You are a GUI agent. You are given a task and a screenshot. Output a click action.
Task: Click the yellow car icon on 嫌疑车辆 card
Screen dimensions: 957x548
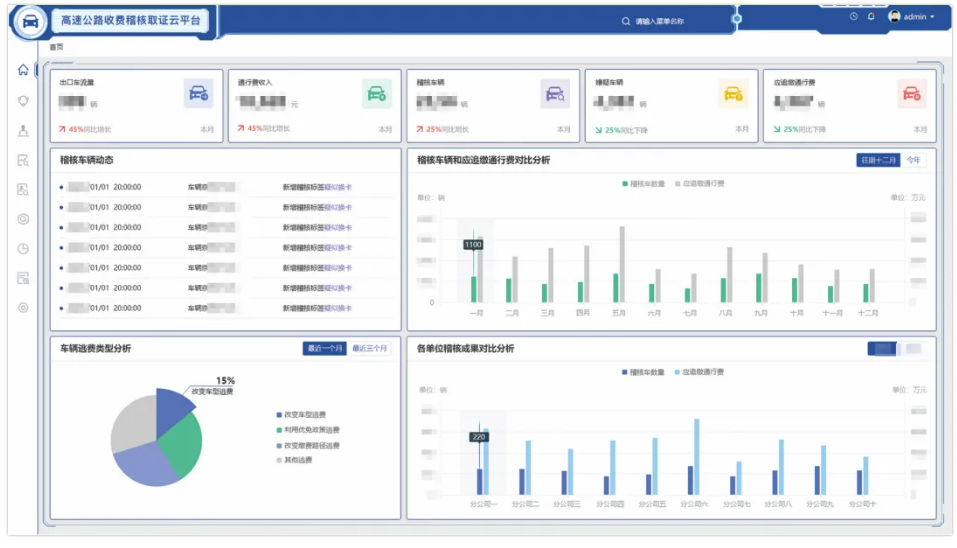tap(733, 94)
